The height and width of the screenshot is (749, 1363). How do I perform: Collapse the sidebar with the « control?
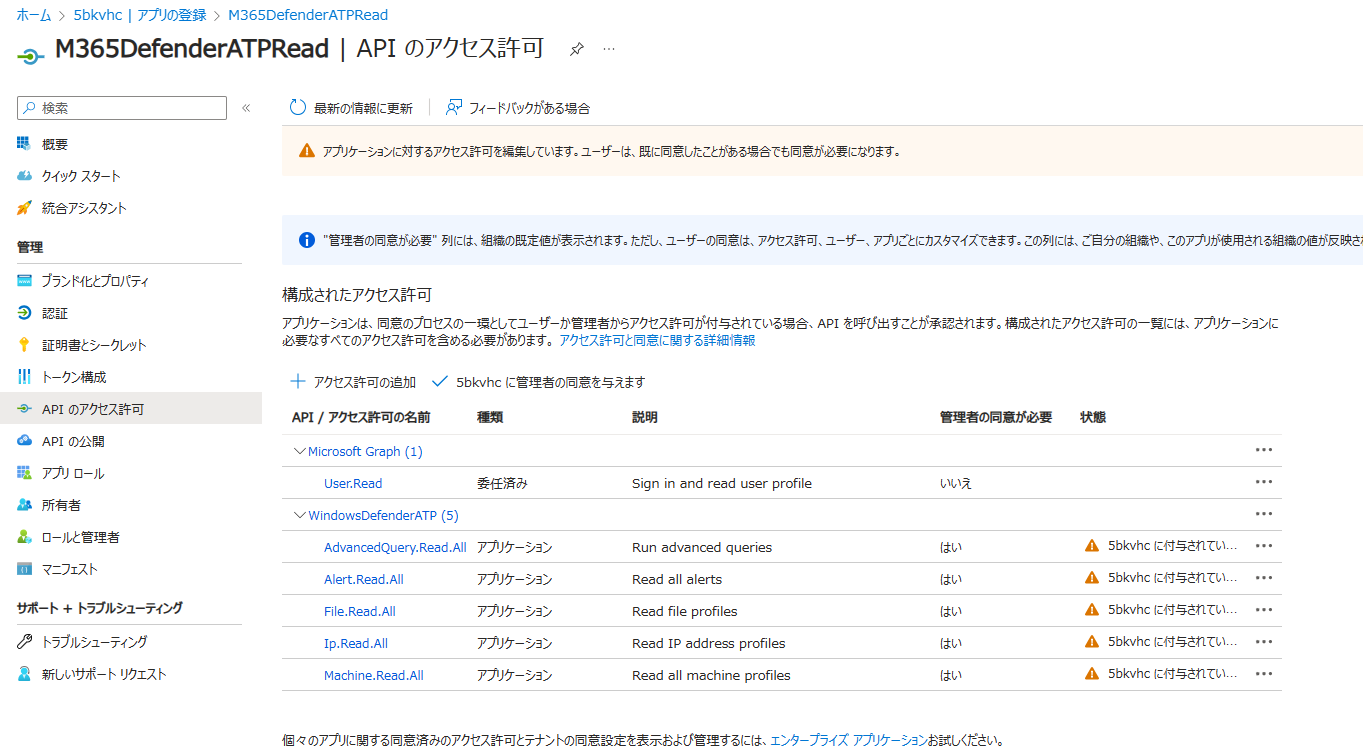[246, 106]
